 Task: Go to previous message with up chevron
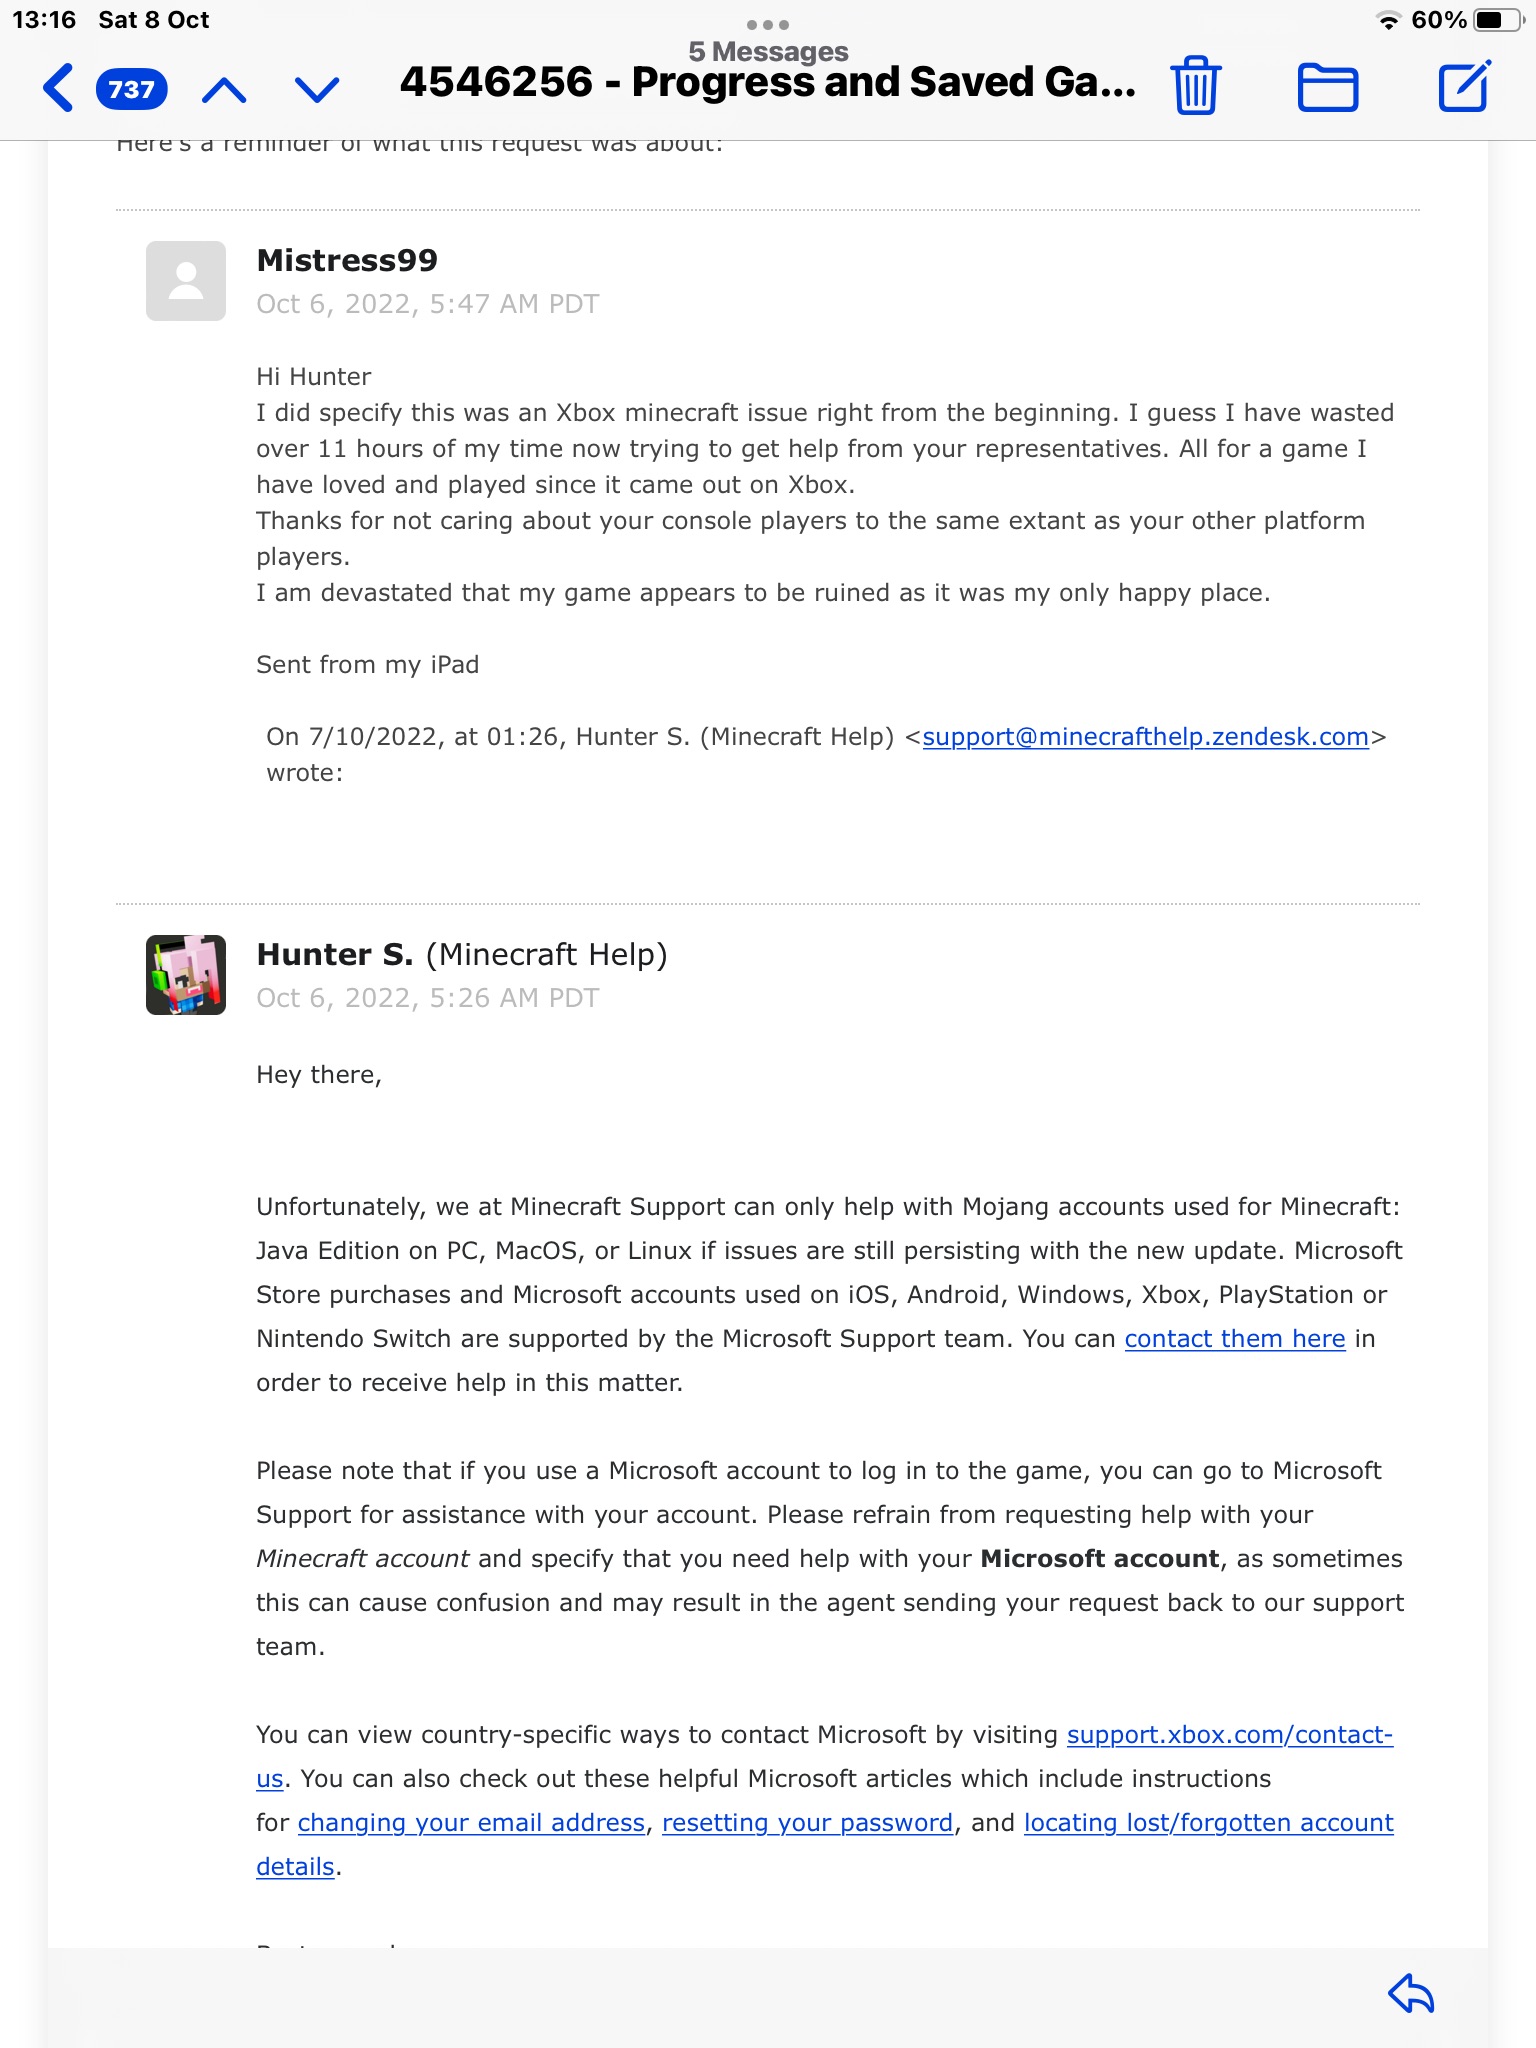click(x=224, y=91)
